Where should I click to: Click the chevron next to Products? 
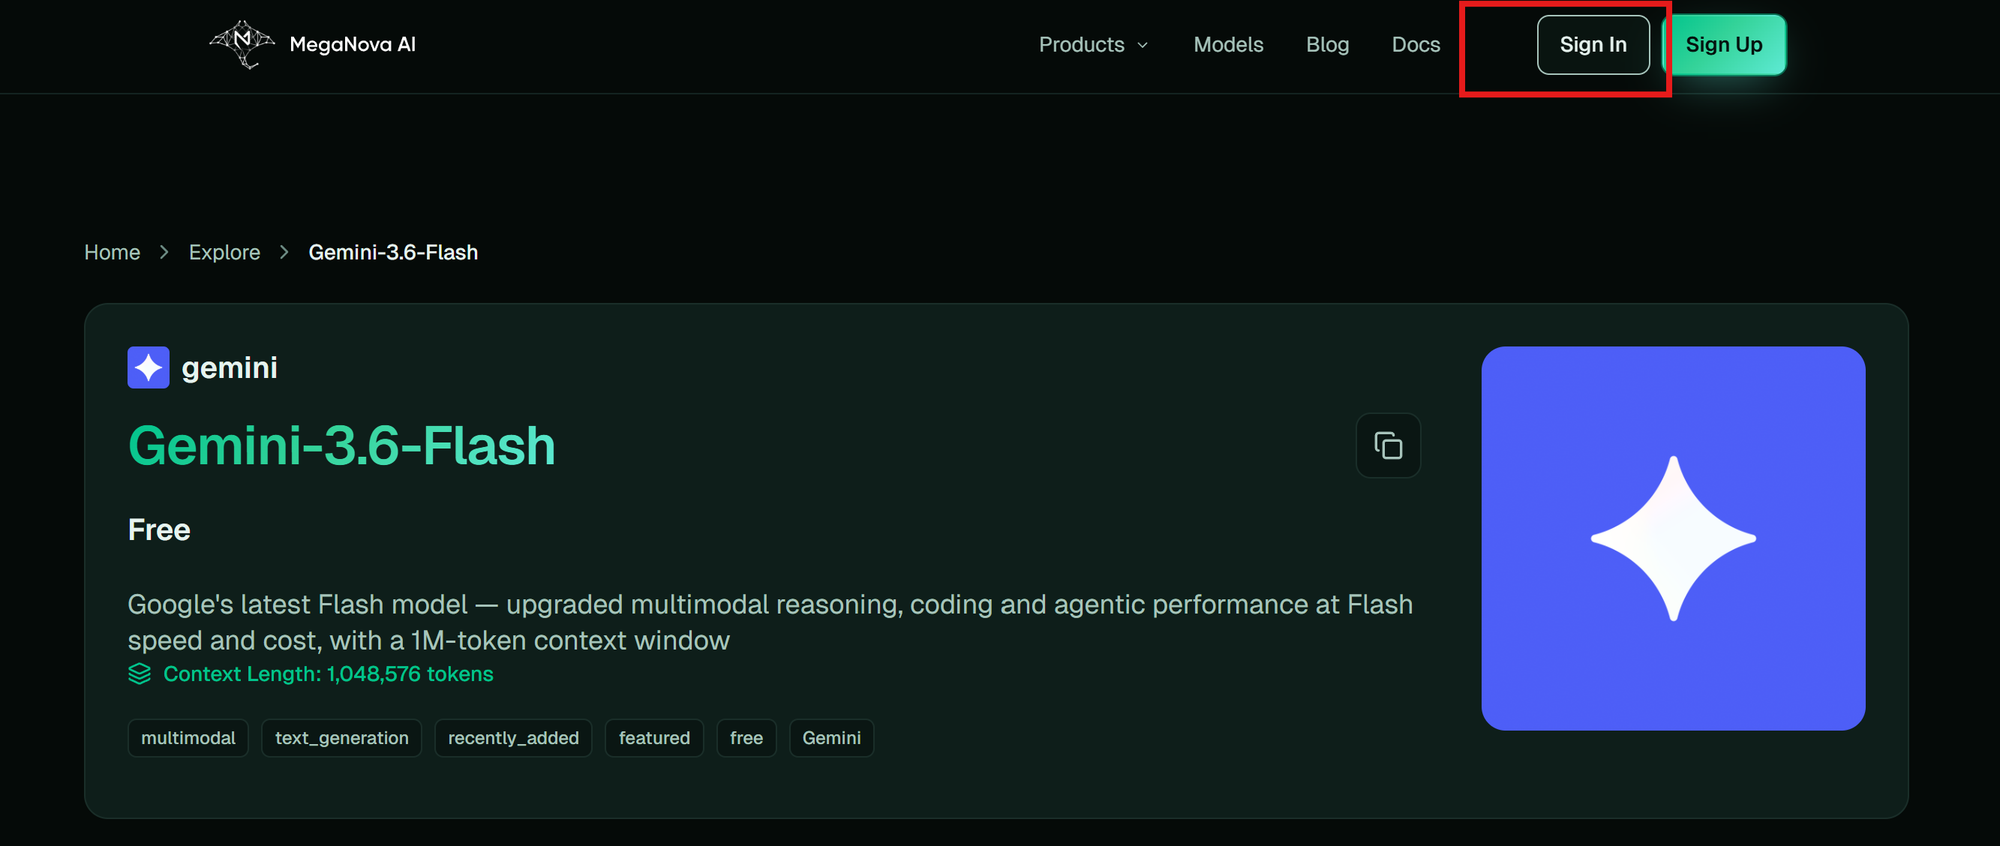(x=1142, y=45)
